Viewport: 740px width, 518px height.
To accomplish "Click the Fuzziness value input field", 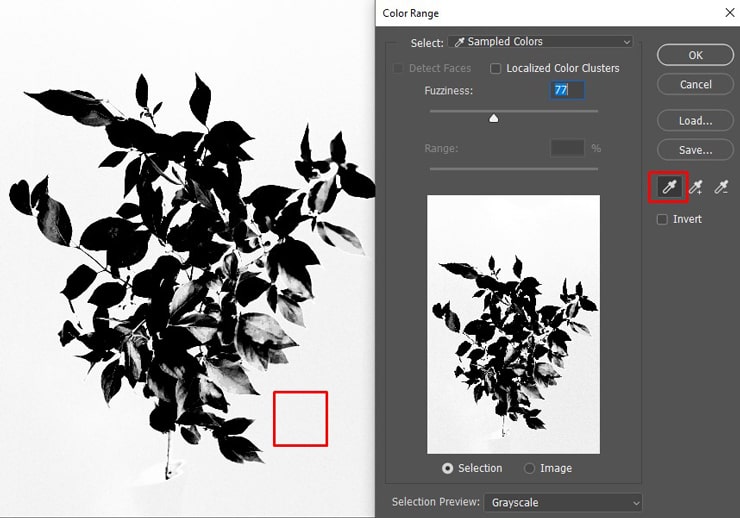I will point(567,90).
